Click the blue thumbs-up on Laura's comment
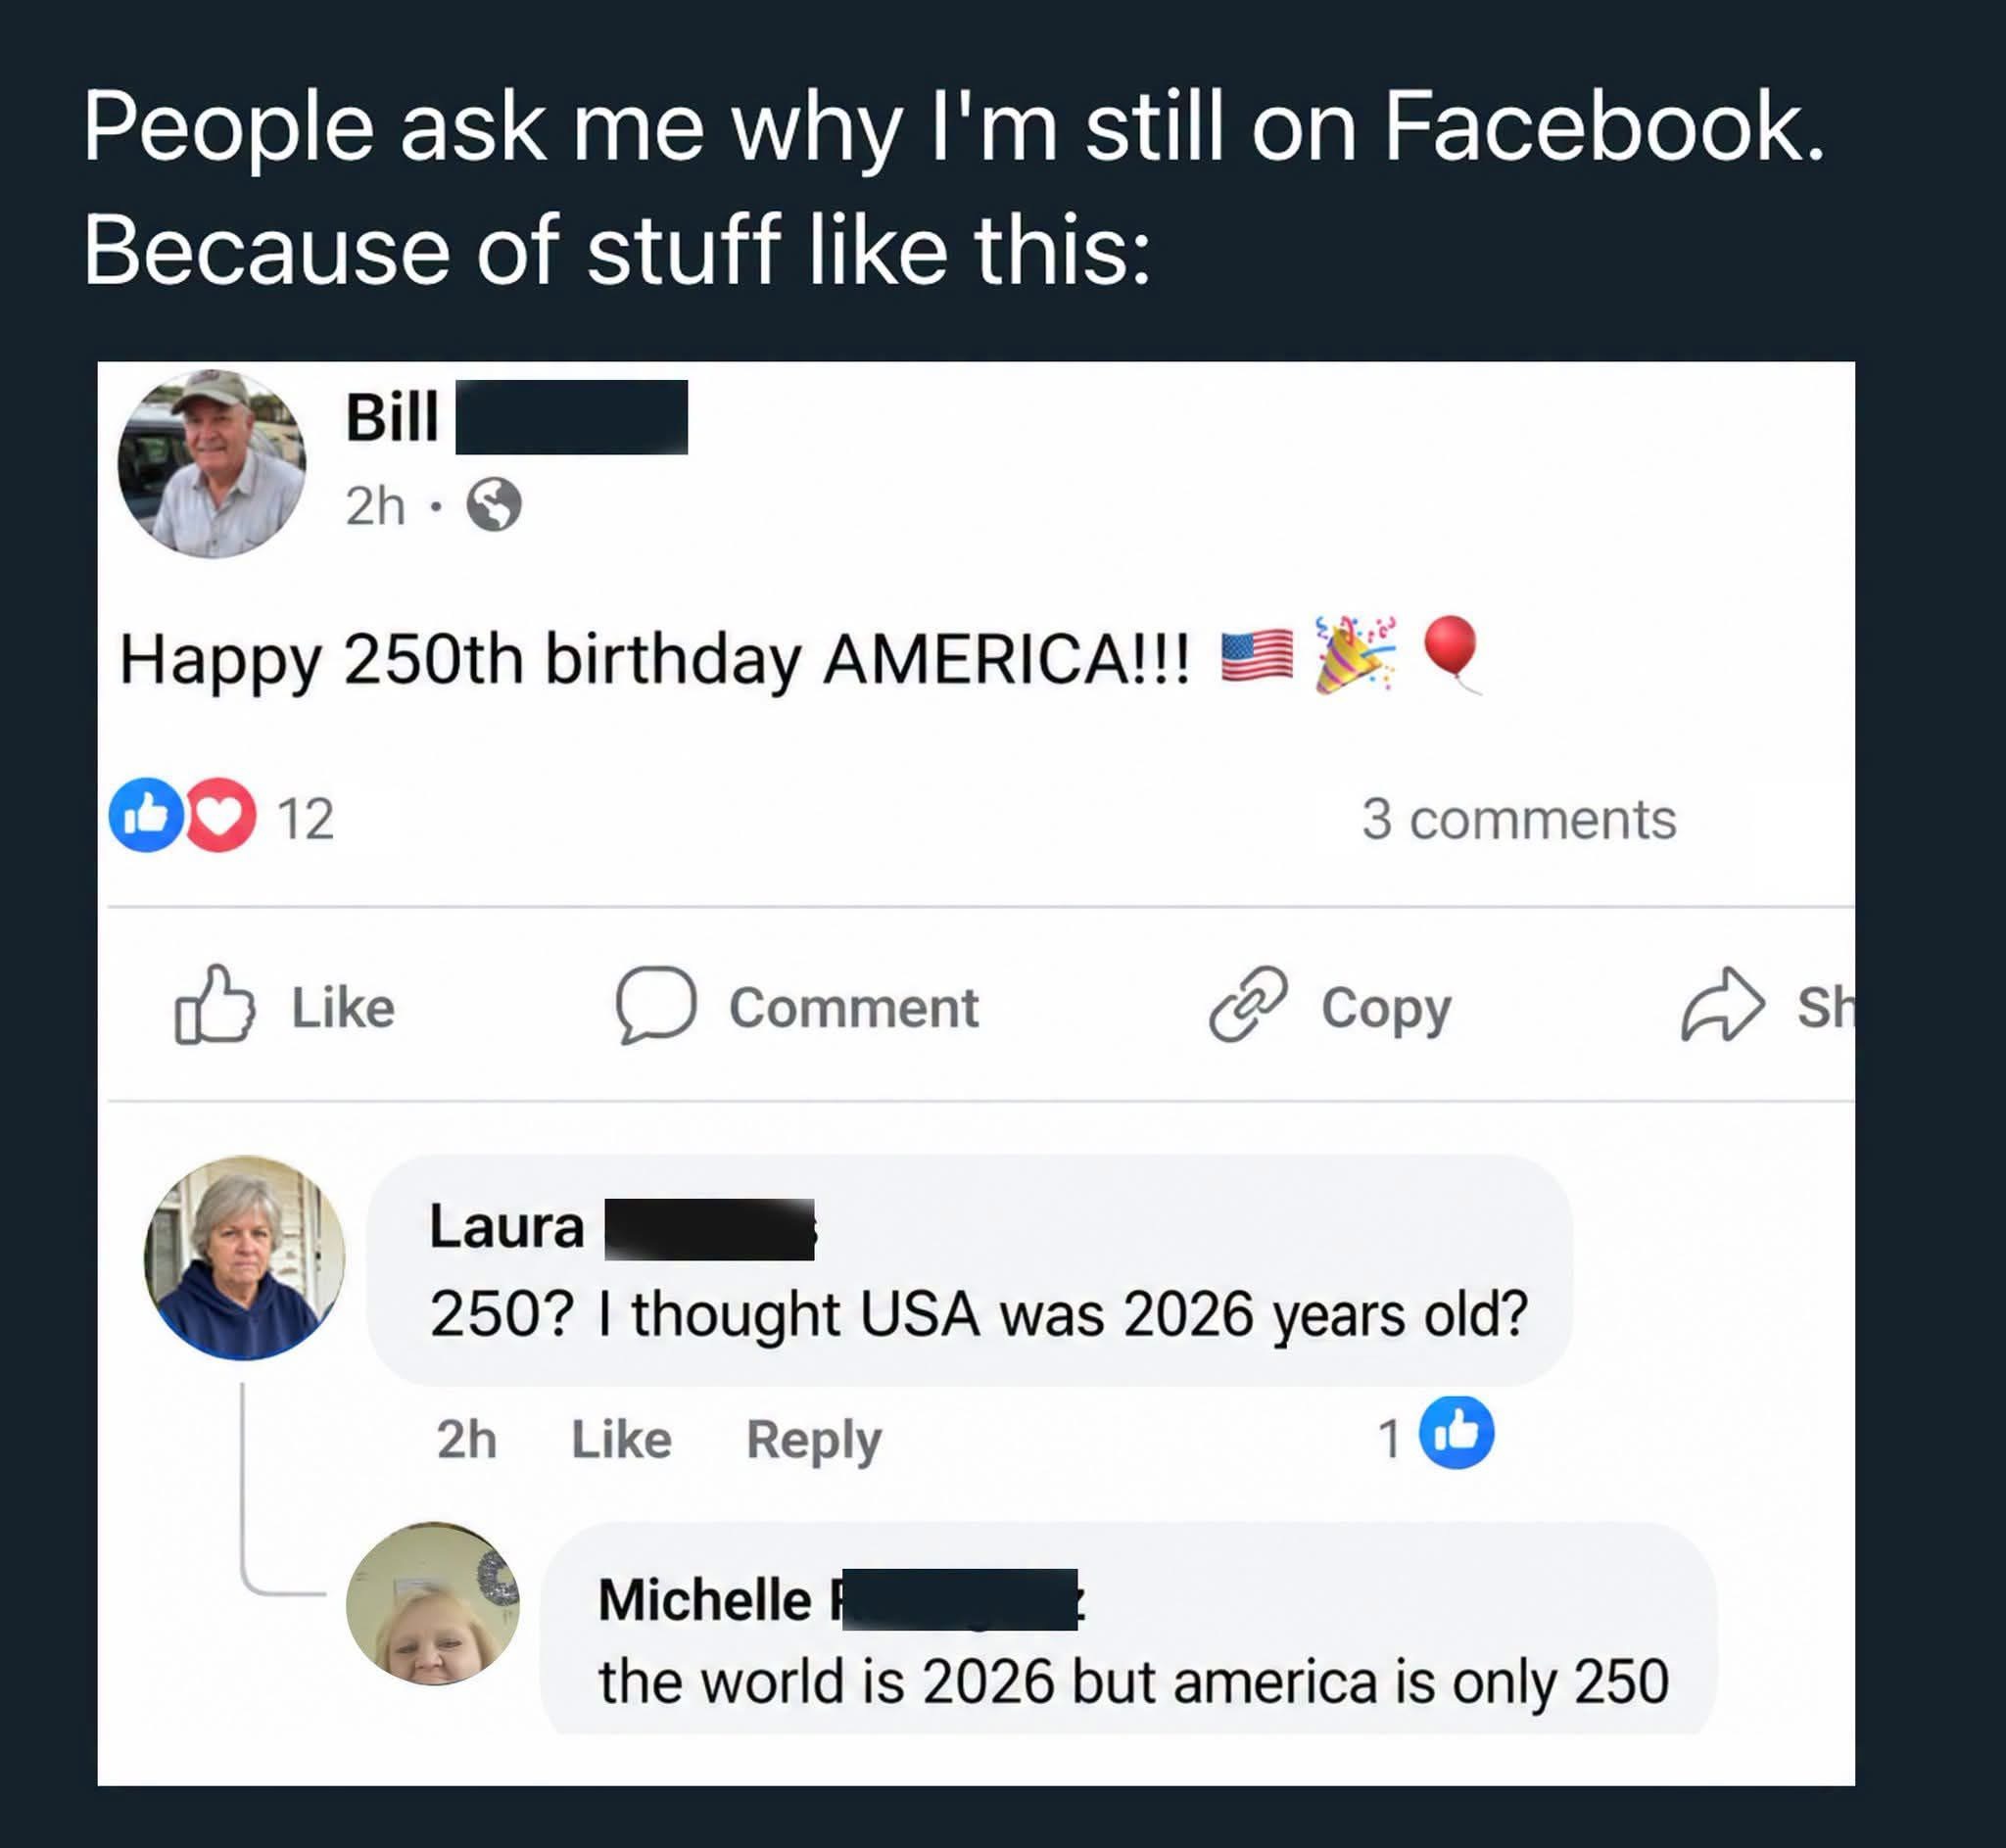The width and height of the screenshot is (2006, 1848). (x=1457, y=1432)
